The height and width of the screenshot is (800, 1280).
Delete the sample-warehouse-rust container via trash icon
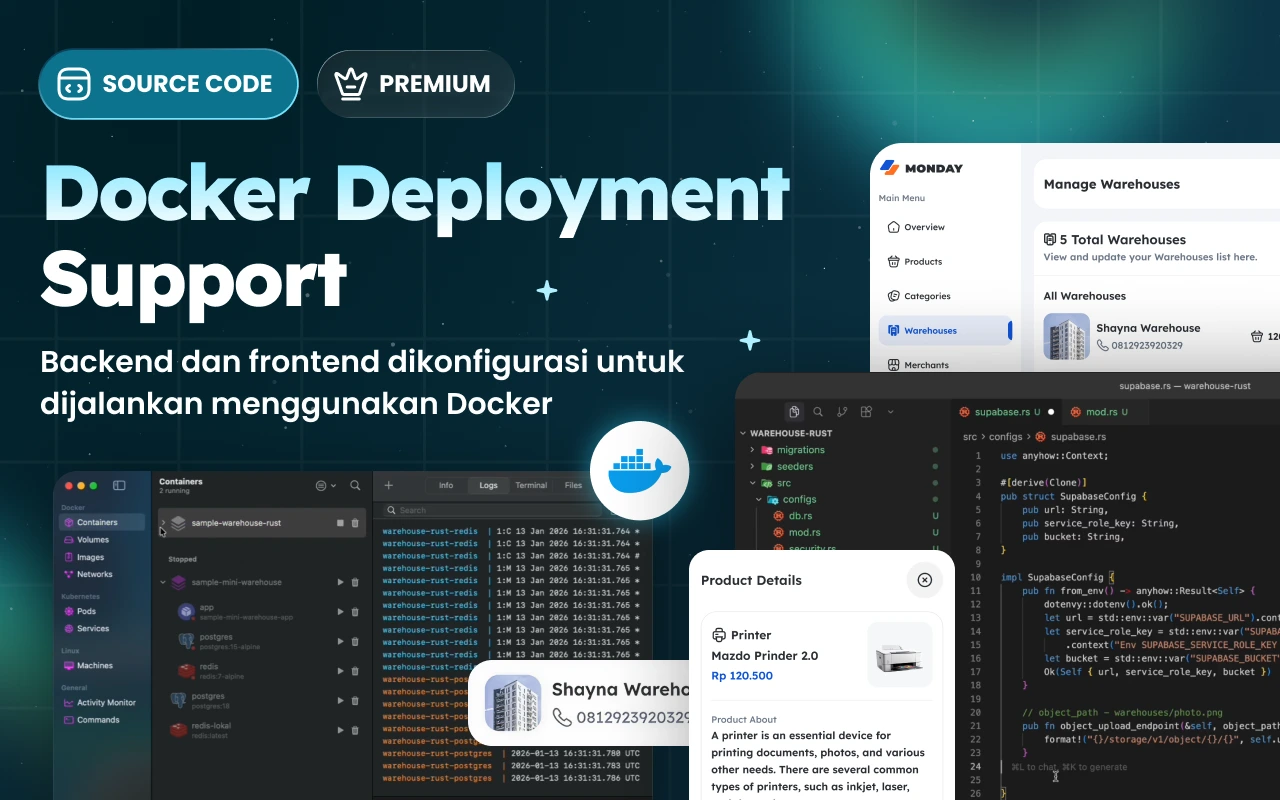click(x=355, y=523)
